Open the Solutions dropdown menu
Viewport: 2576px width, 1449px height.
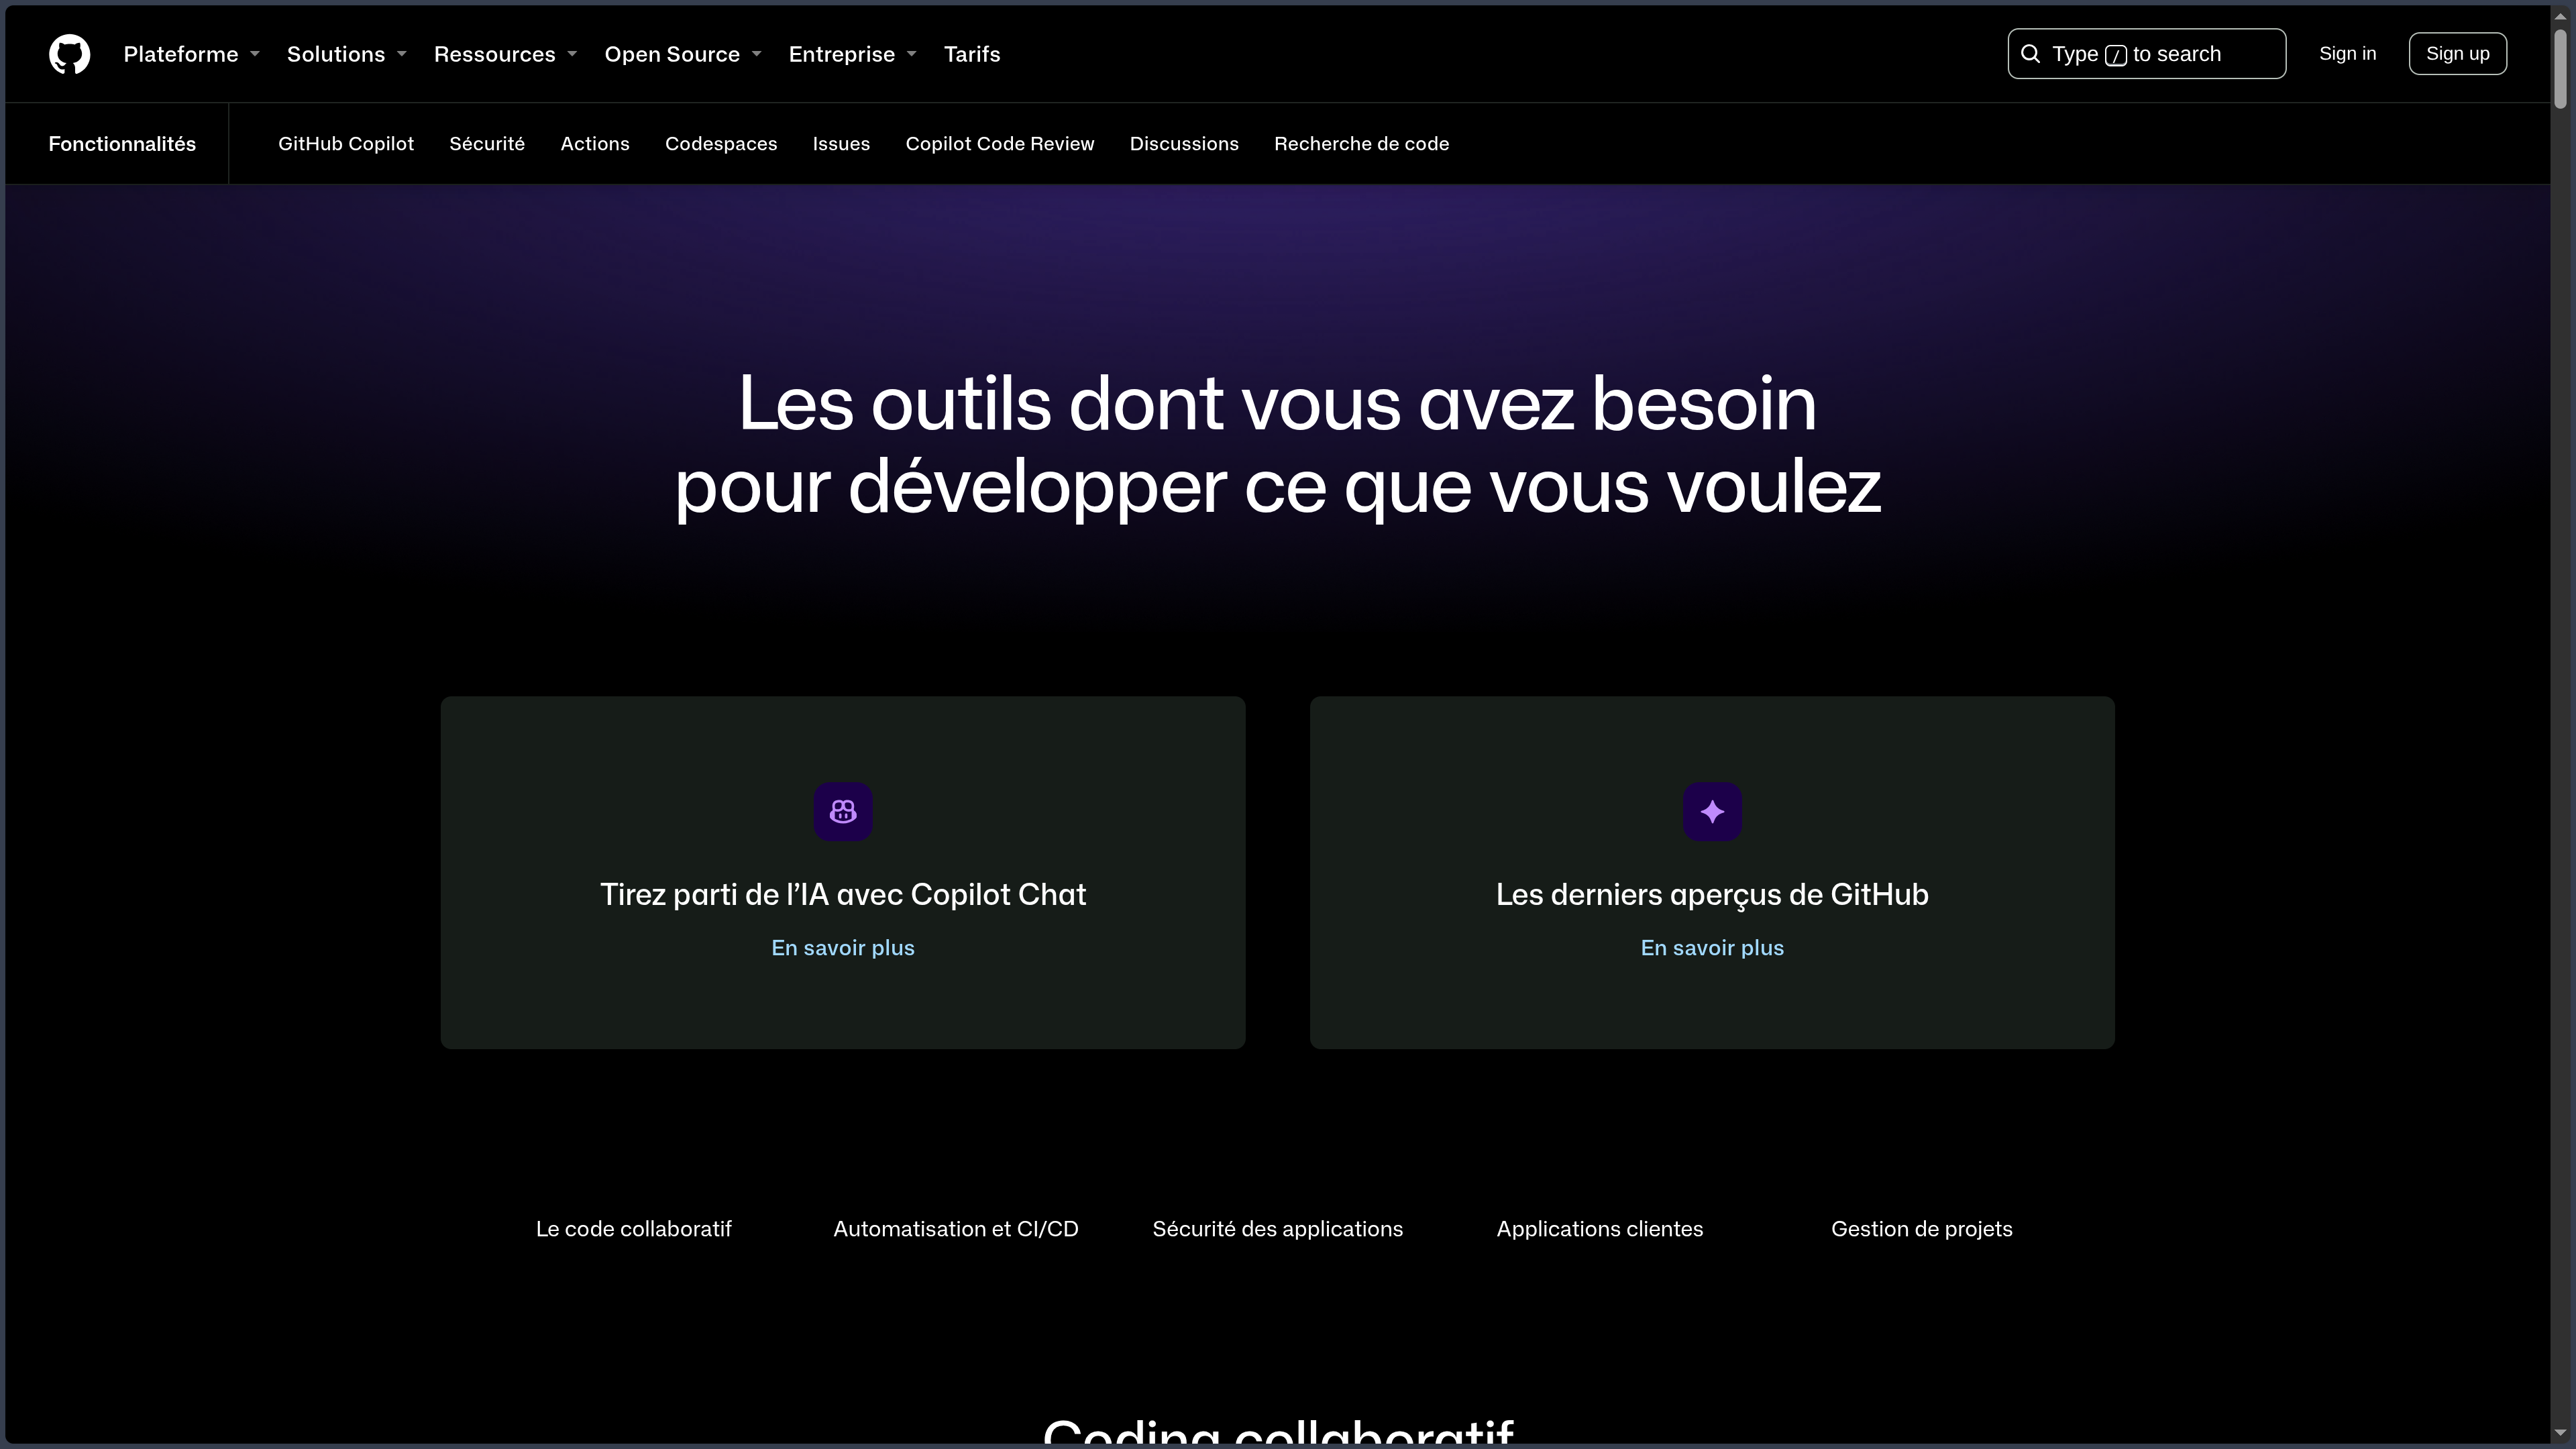[x=346, y=54]
